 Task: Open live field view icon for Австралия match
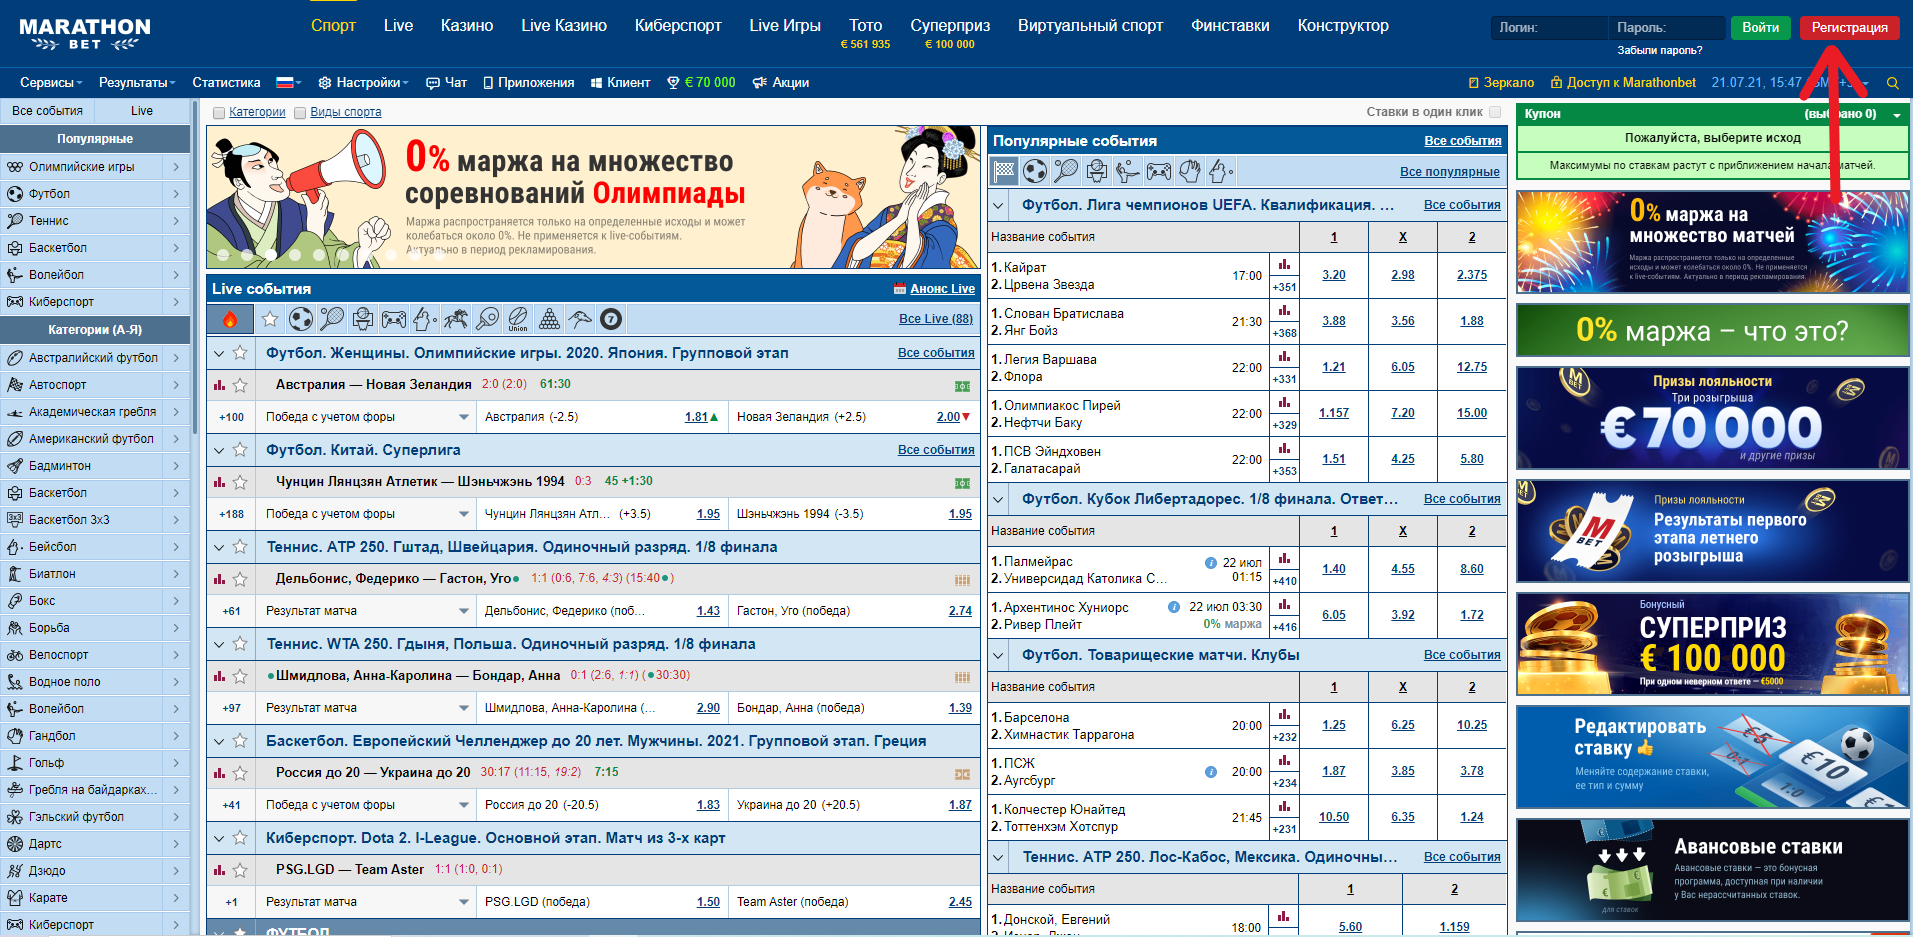(x=962, y=386)
